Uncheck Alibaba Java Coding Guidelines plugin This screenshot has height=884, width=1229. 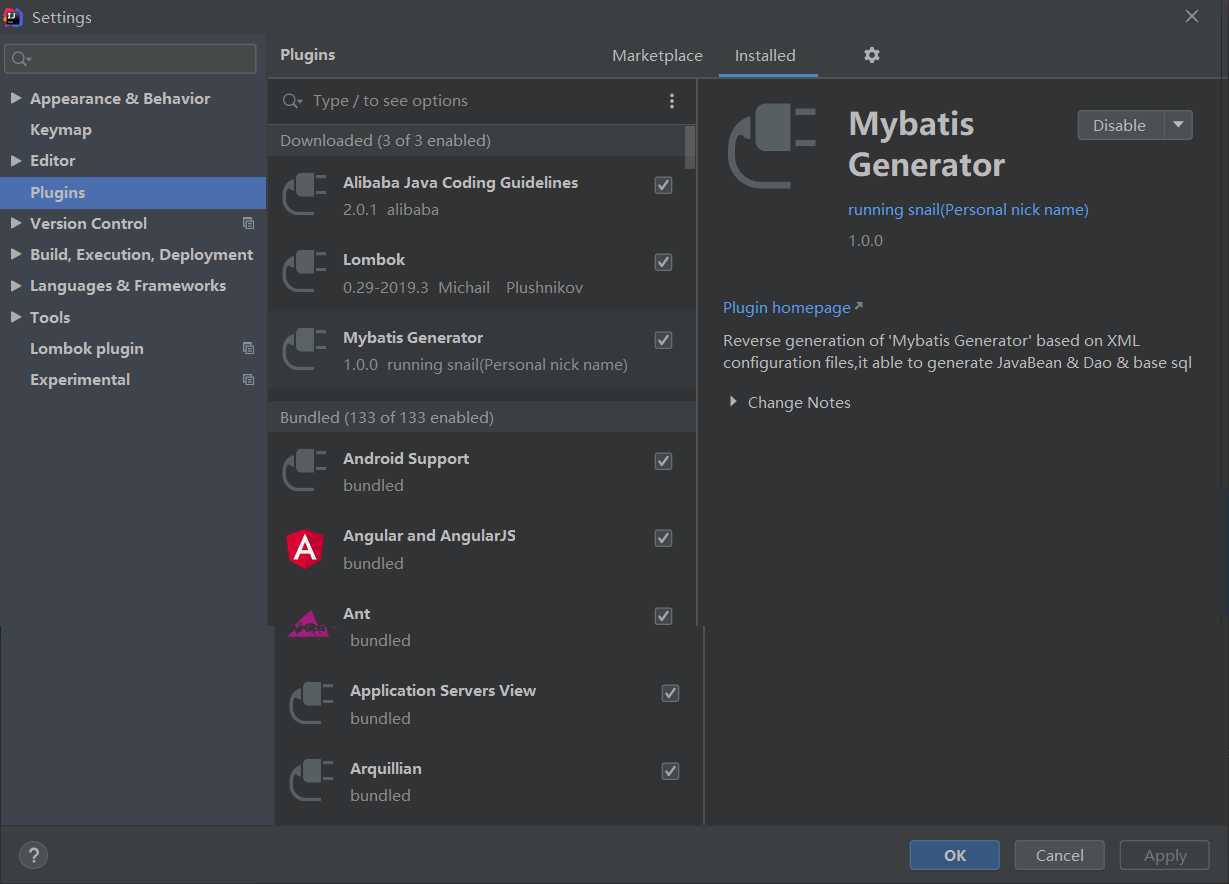(x=663, y=185)
